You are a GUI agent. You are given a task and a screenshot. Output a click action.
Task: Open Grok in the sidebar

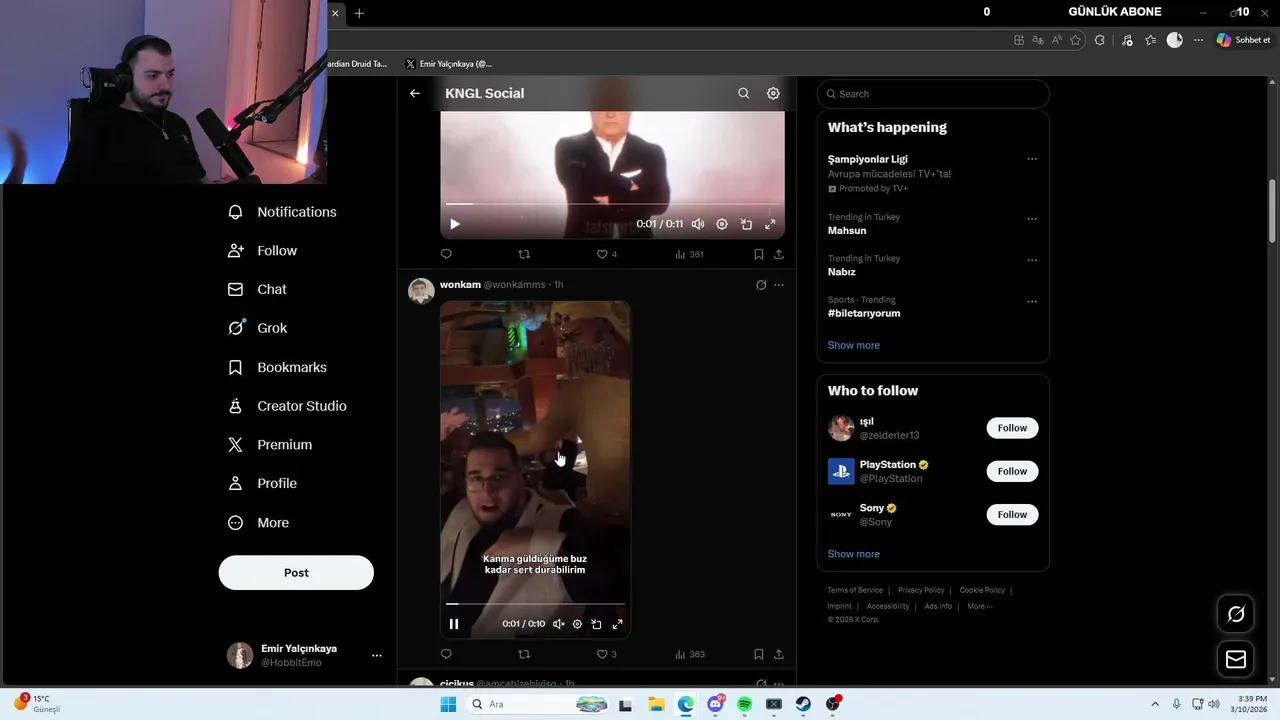pos(257,328)
